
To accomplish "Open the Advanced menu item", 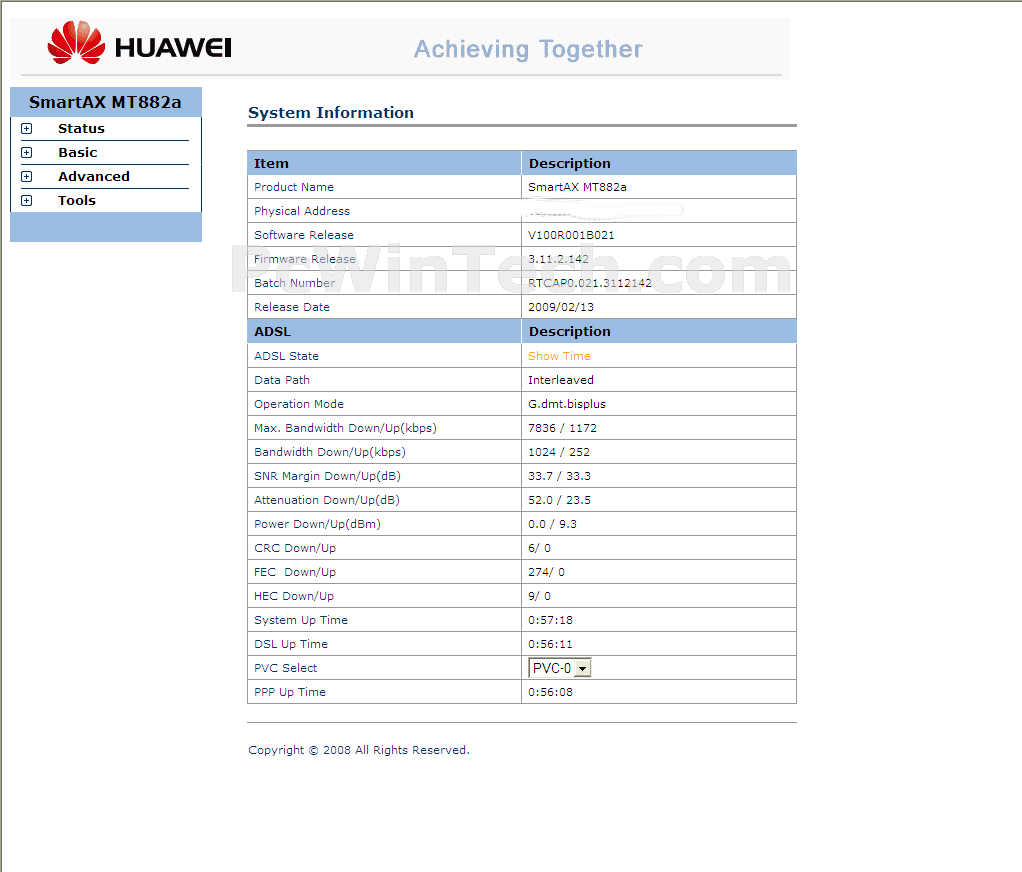I will [x=94, y=177].
